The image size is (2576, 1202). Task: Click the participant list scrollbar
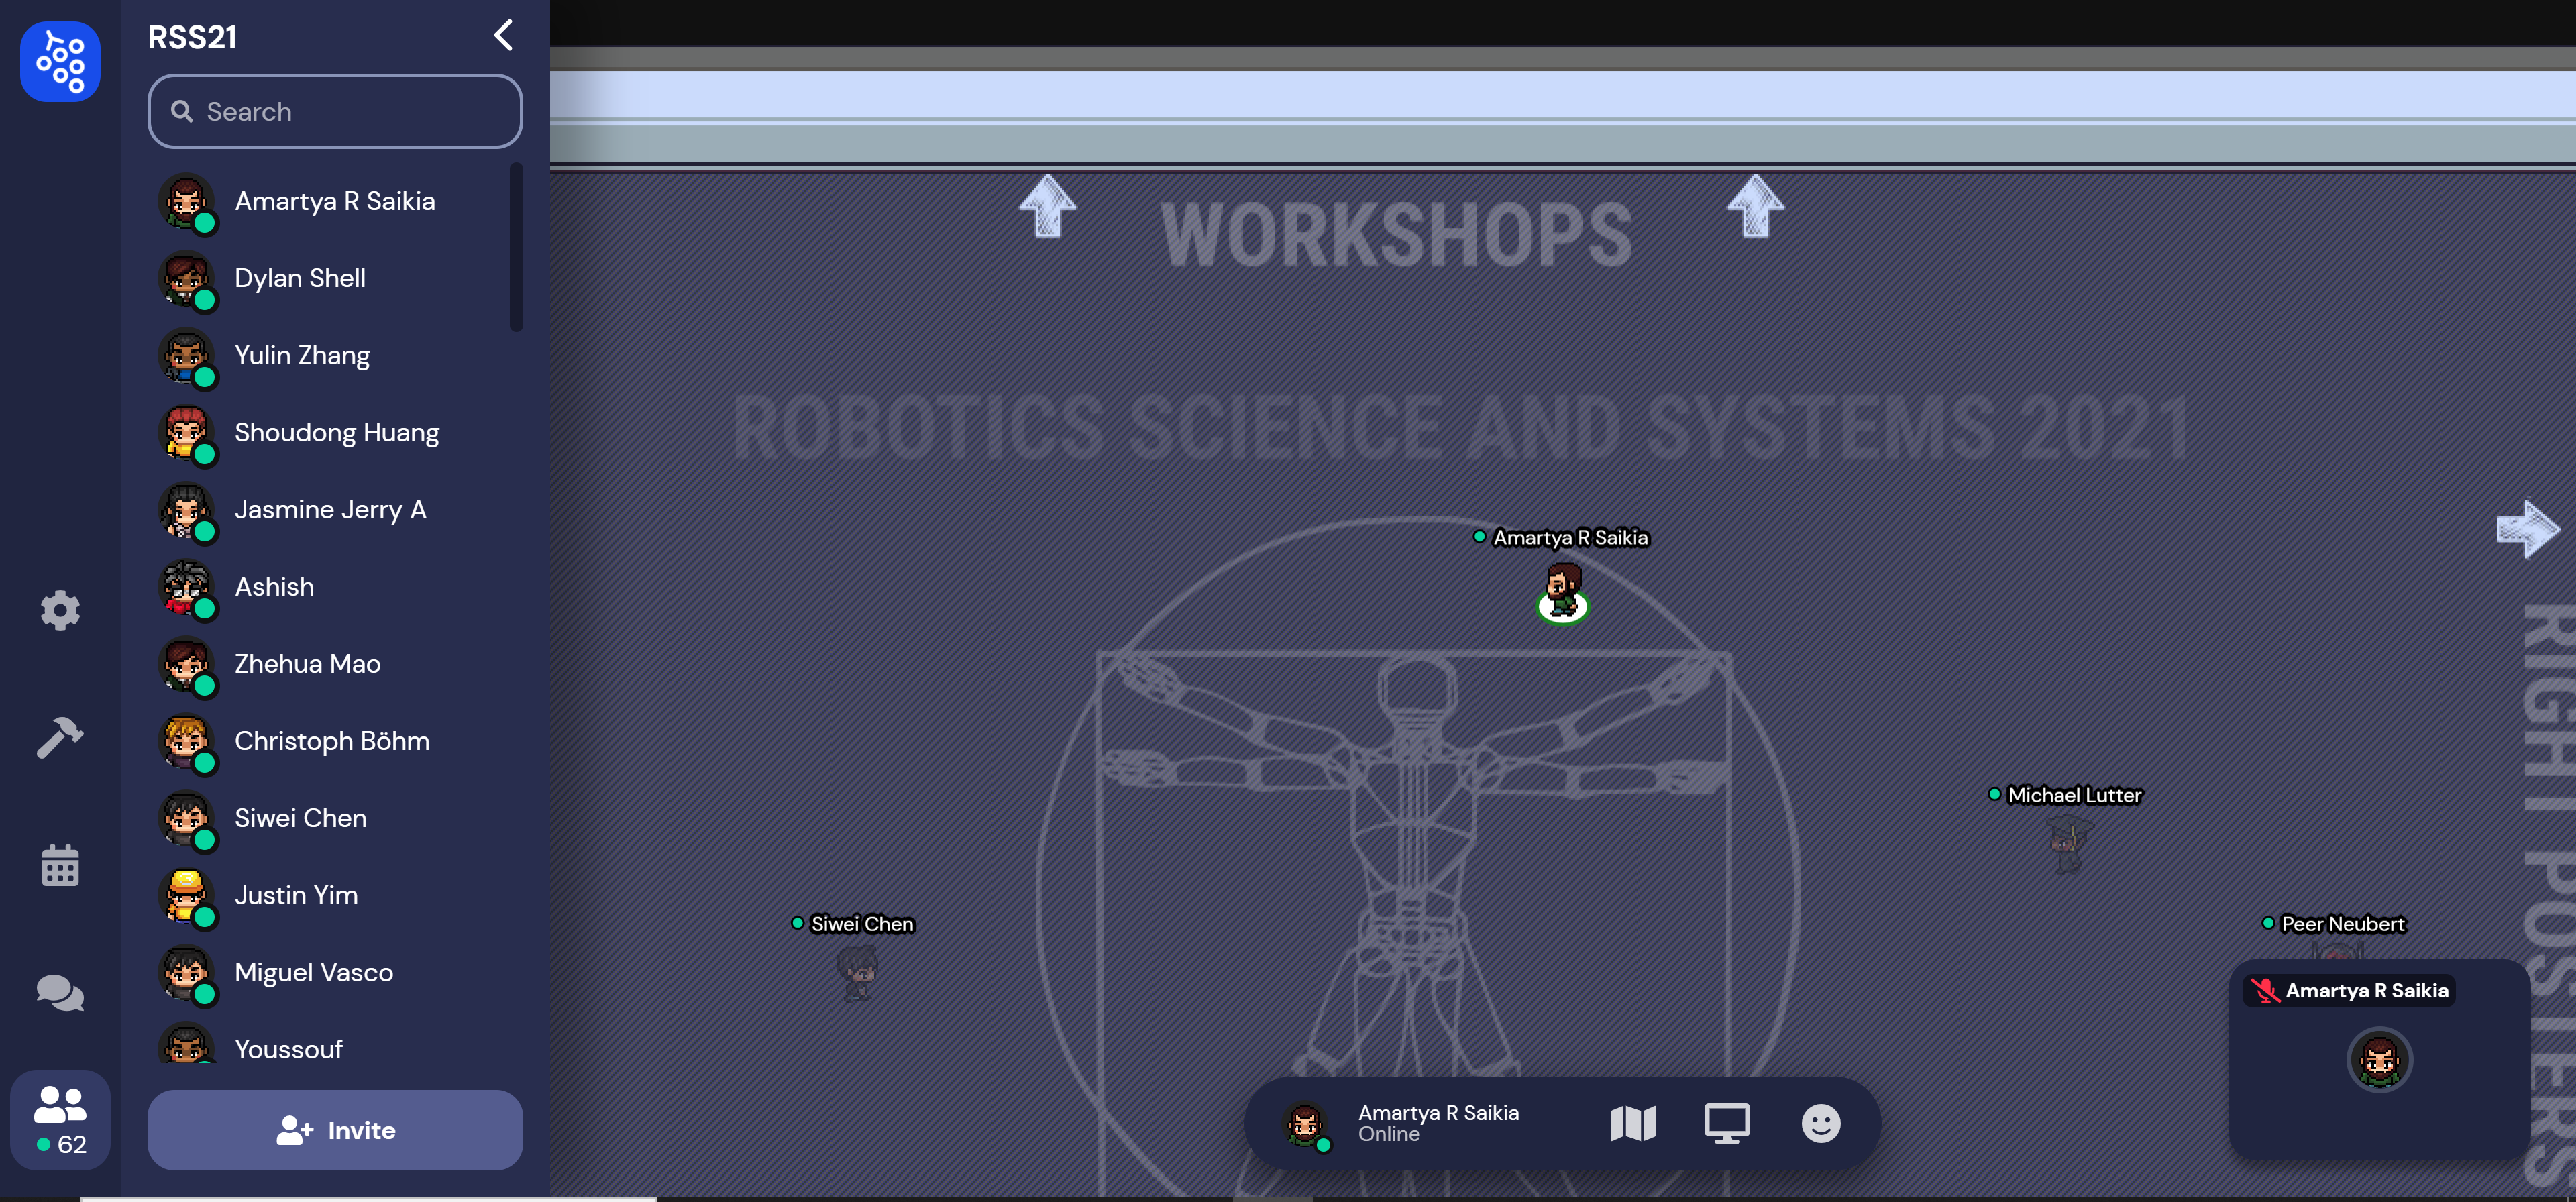(x=516, y=248)
